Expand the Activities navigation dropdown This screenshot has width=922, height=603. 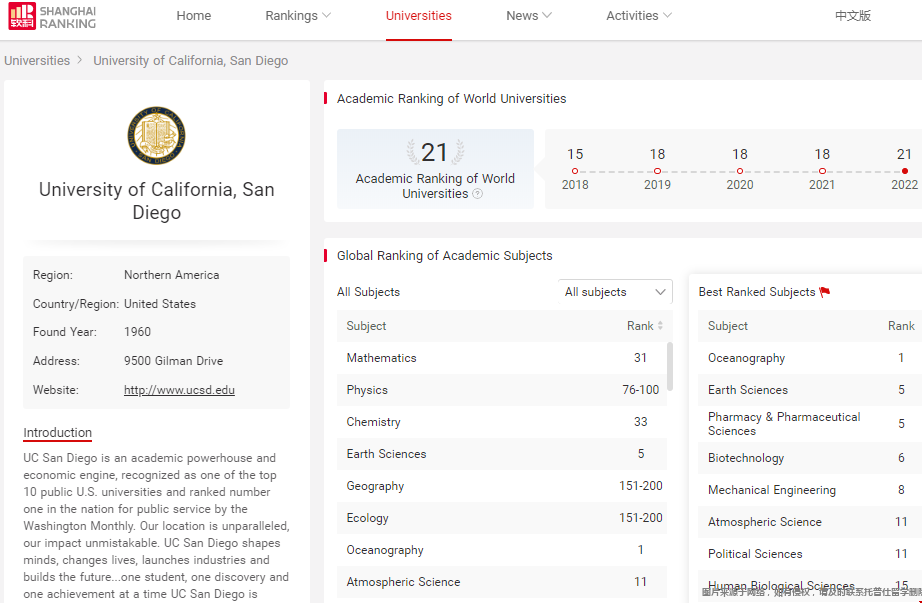point(639,16)
